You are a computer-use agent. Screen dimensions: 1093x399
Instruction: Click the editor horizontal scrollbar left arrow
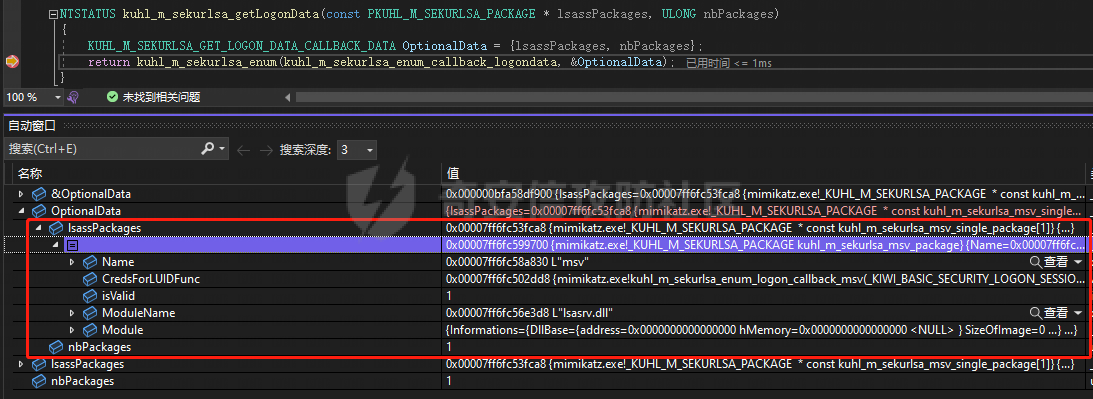coord(286,98)
